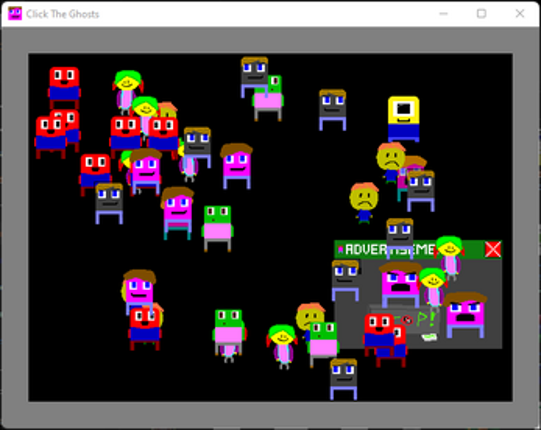Image resolution: width=541 pixels, height=430 pixels.
Task: Click the right red character of the side-by-side pair
Action: coord(163,137)
